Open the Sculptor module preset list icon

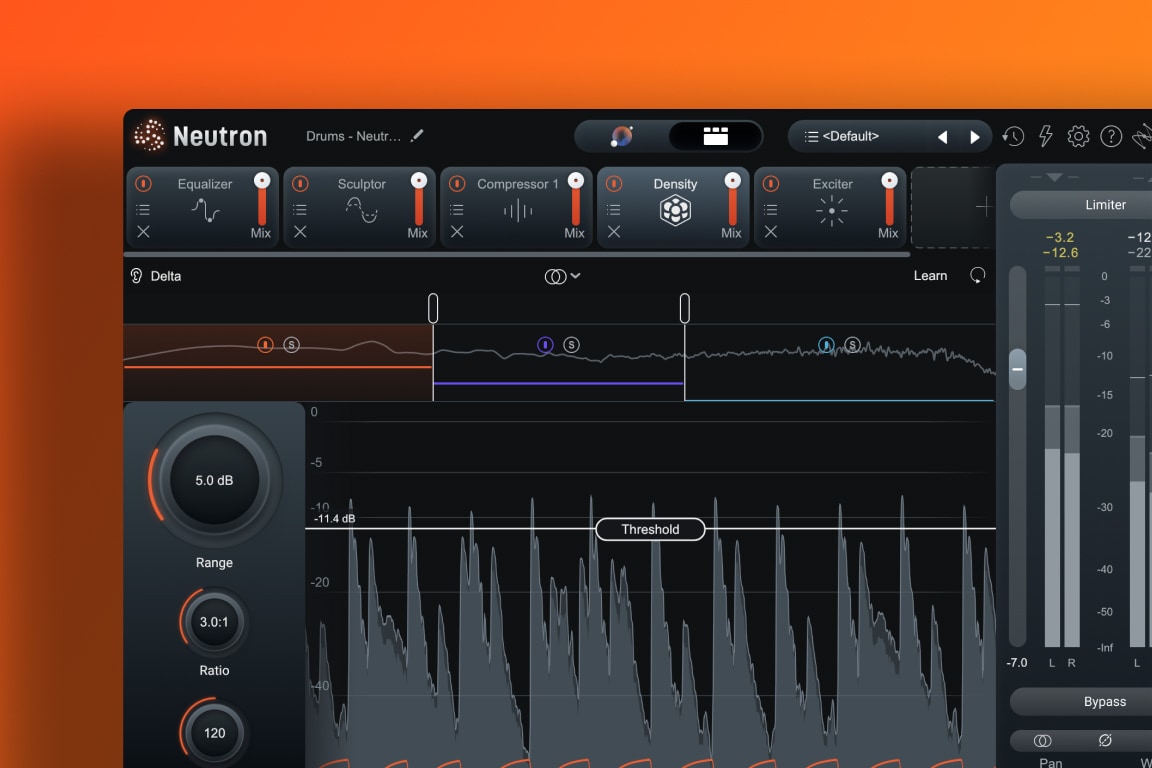(x=300, y=210)
